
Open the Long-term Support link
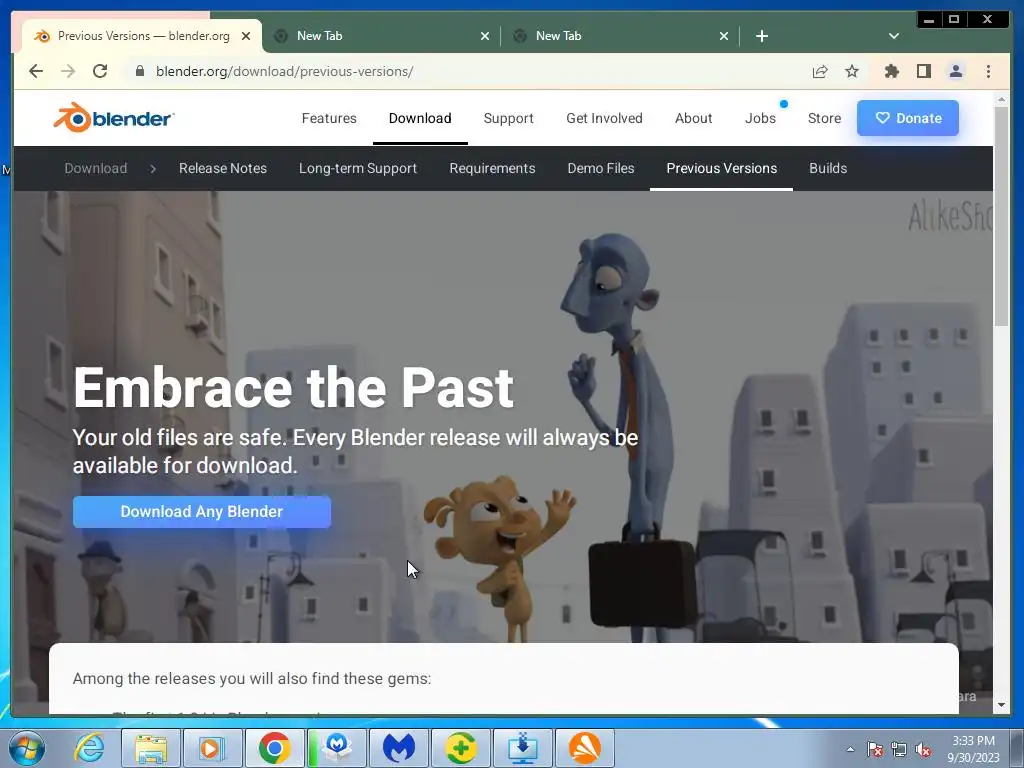358,168
